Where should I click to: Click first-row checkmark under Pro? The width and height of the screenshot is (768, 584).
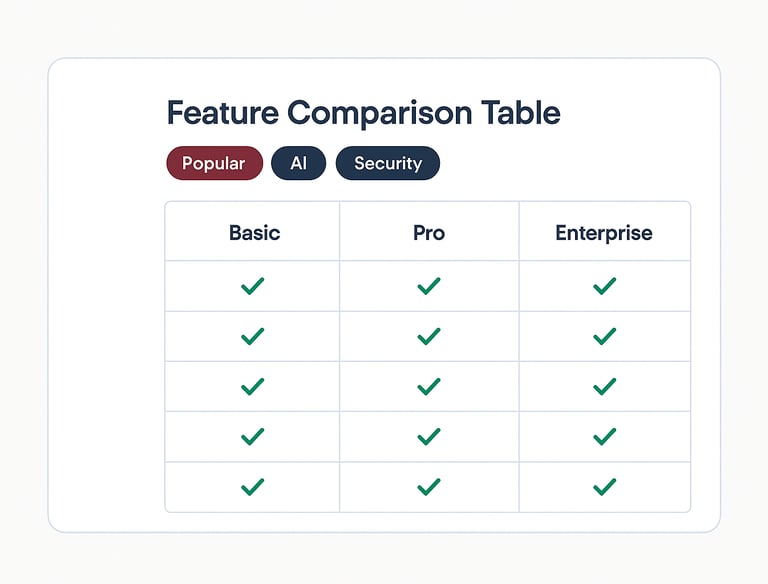(429, 286)
